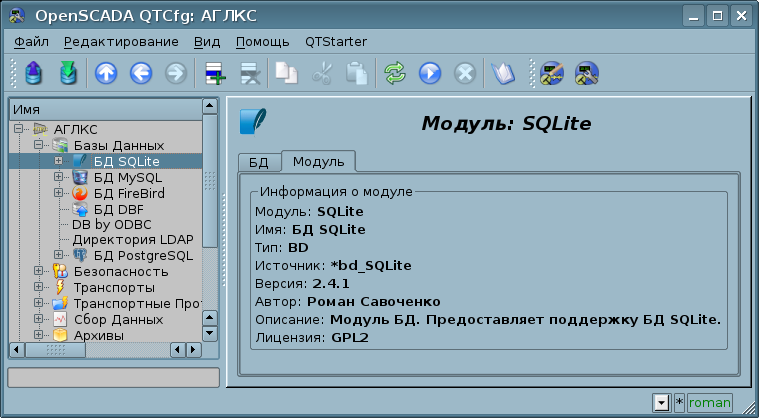Expand the БД FireBird node
Screen dimensions: 759x418
(59, 193)
